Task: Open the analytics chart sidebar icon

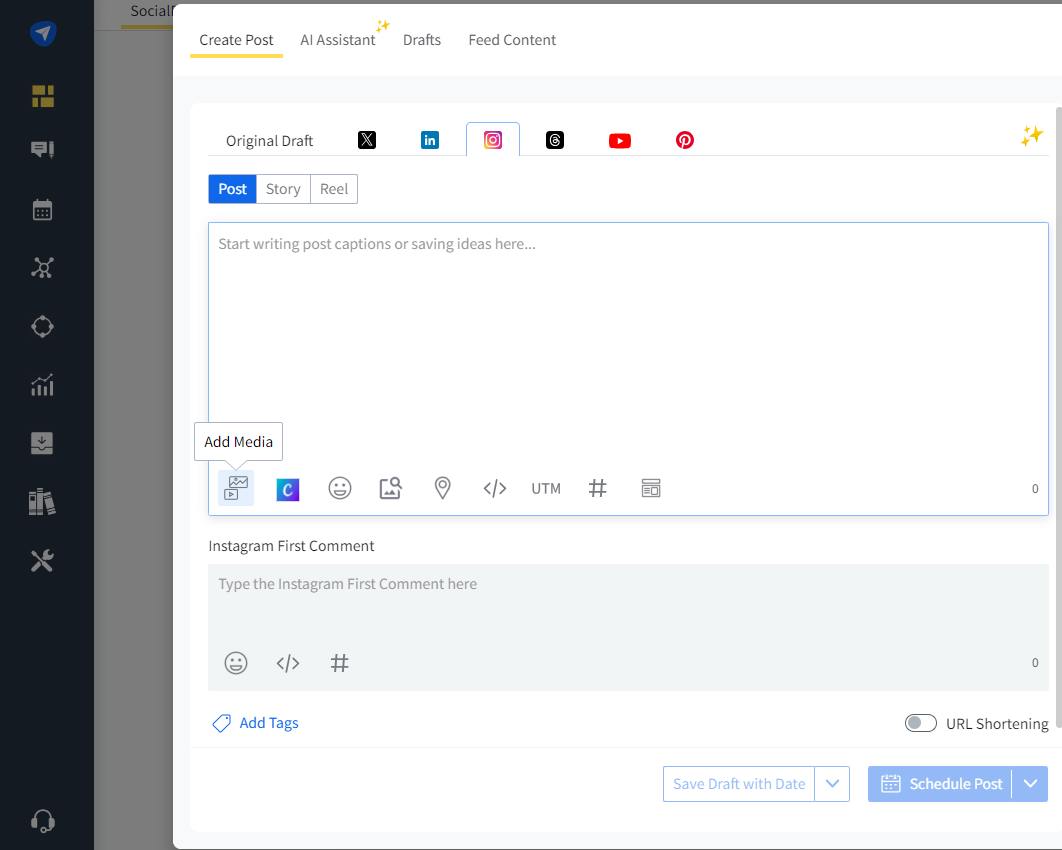Action: tap(42, 385)
